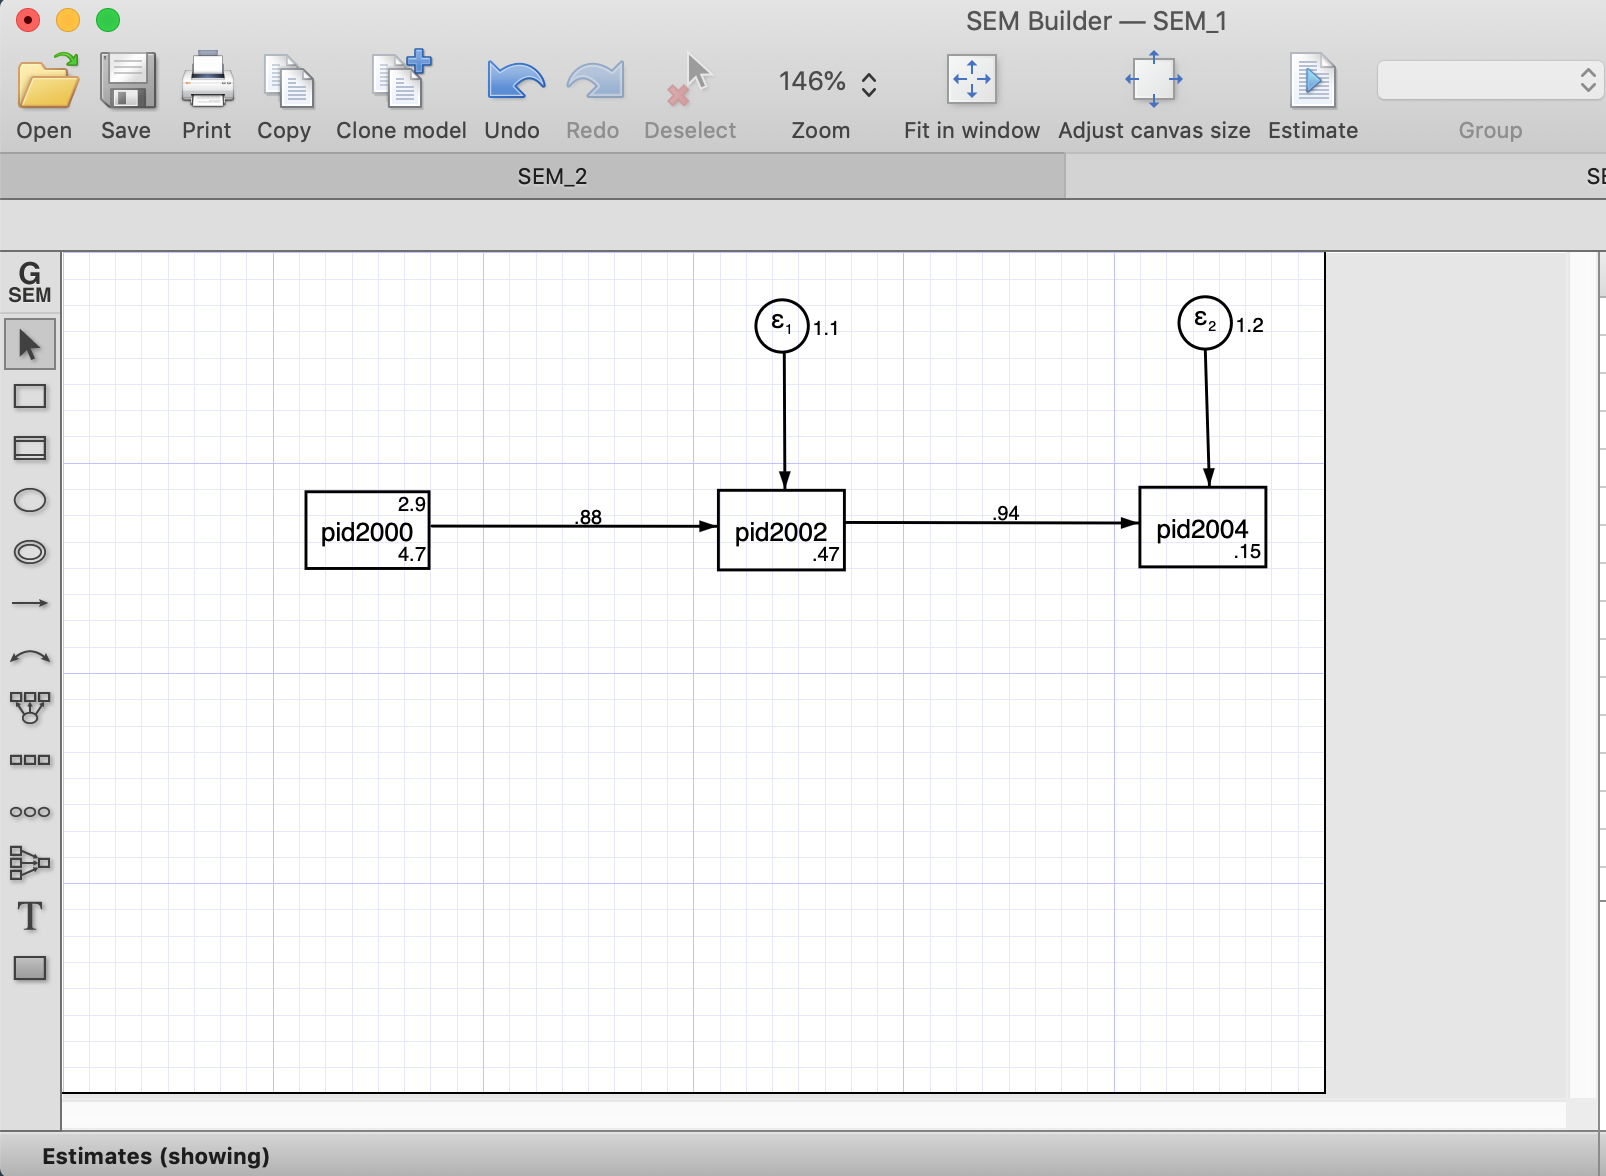
Task: Redo the last undone action
Action: (x=595, y=80)
